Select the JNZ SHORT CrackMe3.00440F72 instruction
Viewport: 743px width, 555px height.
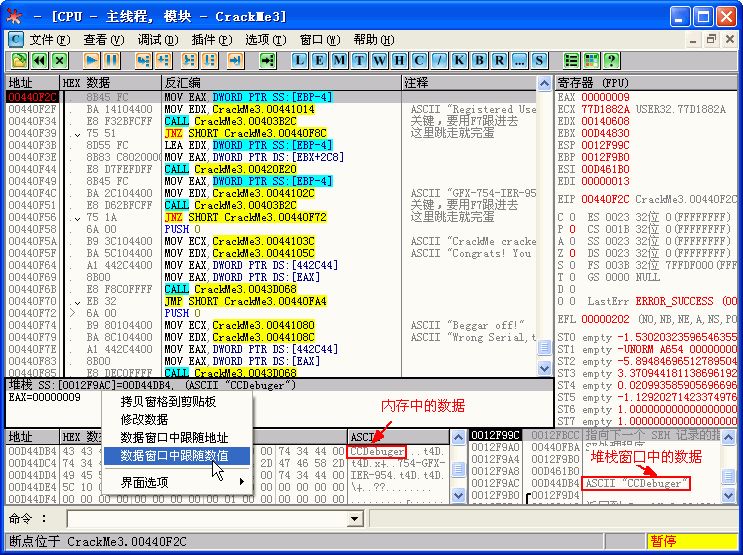(245, 217)
